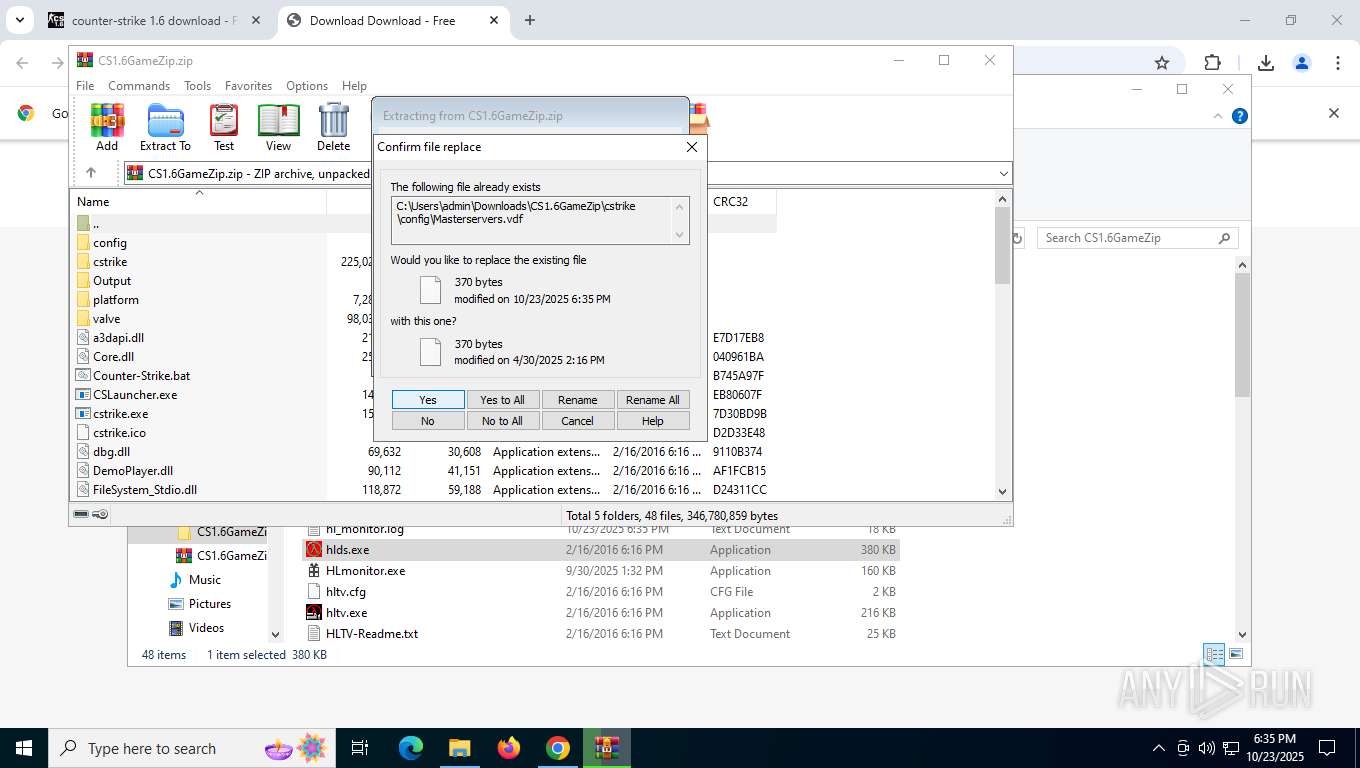This screenshot has height=768, width=1360.
Task: Open Microsoft Edge from taskbar
Action: (411, 748)
